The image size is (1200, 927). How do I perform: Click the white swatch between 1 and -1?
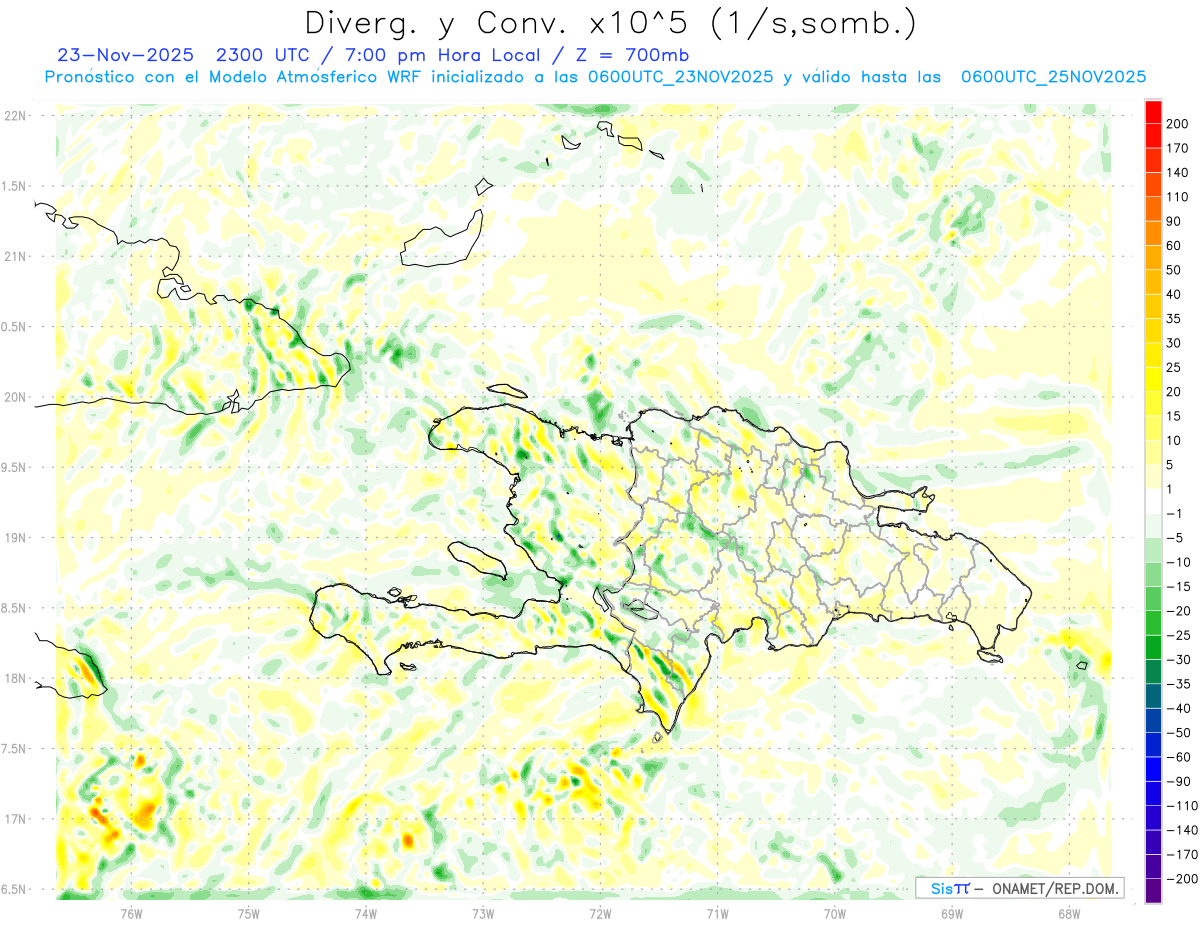click(1153, 502)
